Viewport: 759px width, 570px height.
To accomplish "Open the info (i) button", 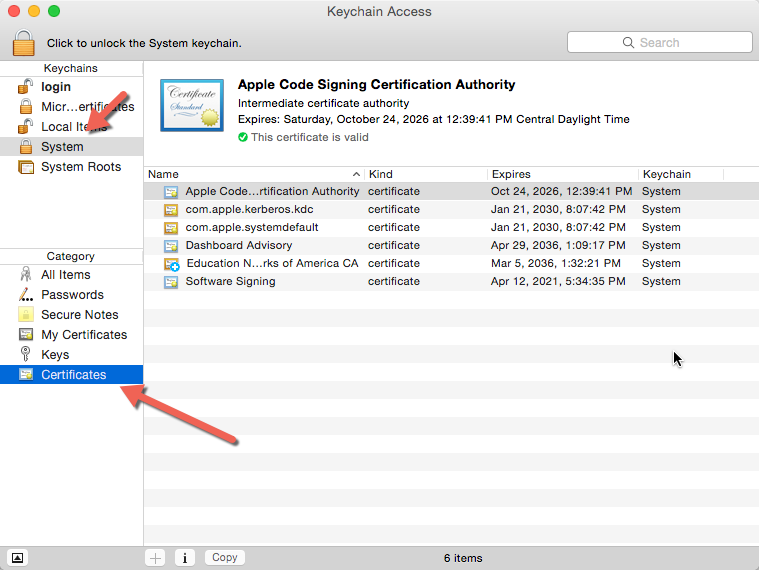I will (185, 558).
